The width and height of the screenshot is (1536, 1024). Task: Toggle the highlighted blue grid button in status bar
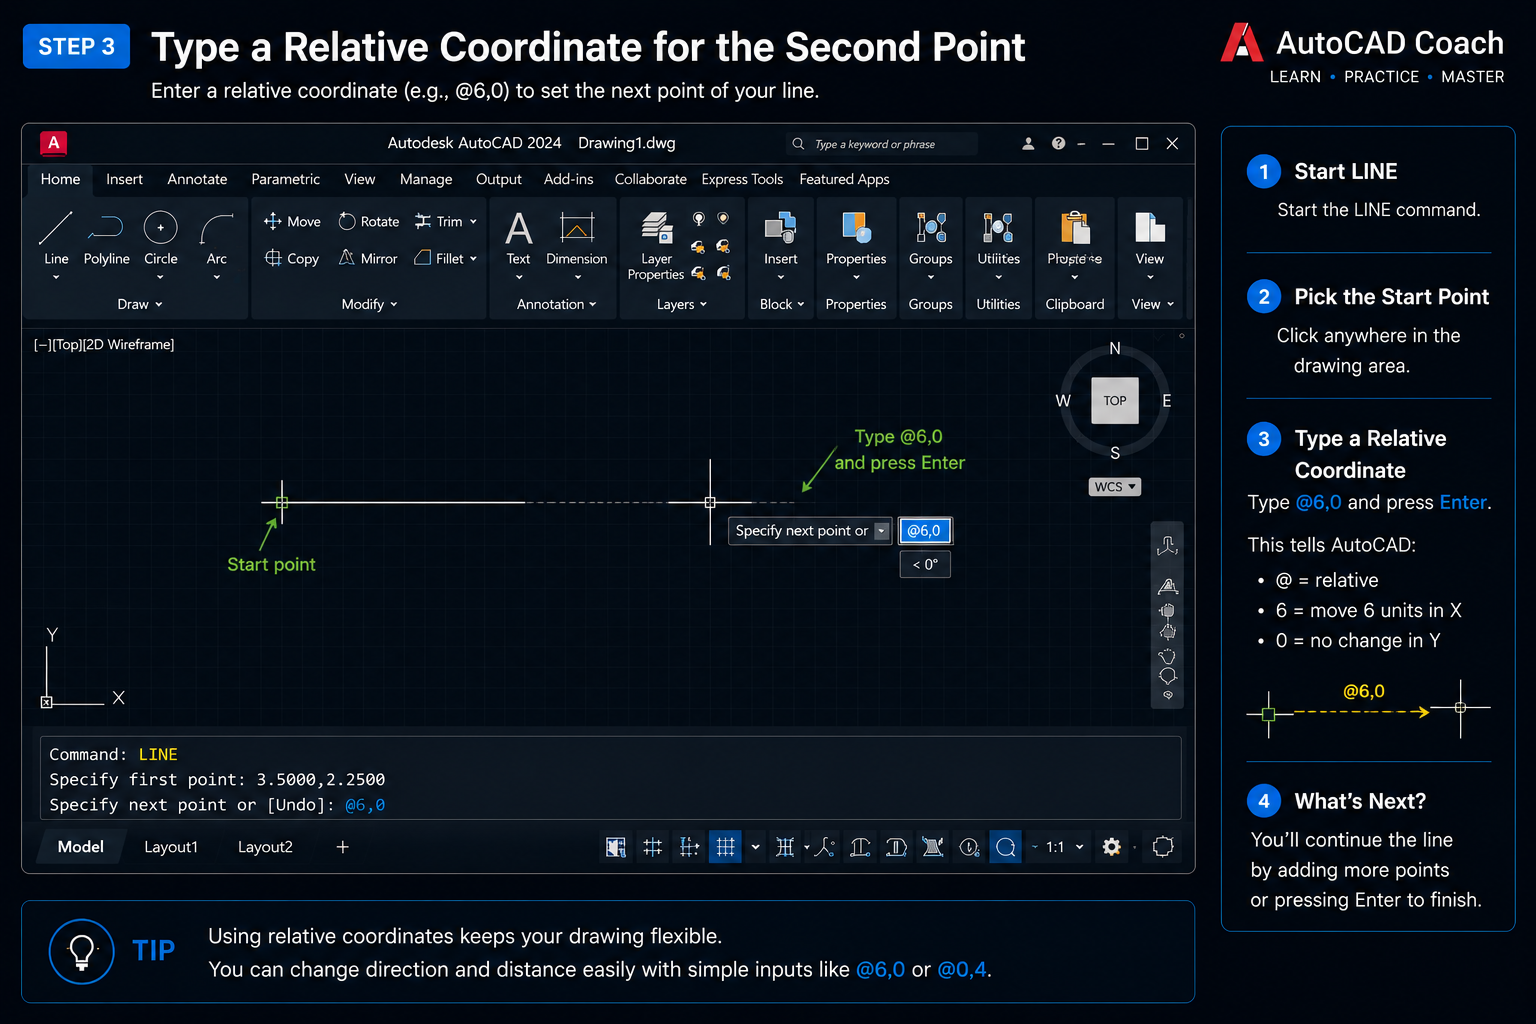[726, 847]
